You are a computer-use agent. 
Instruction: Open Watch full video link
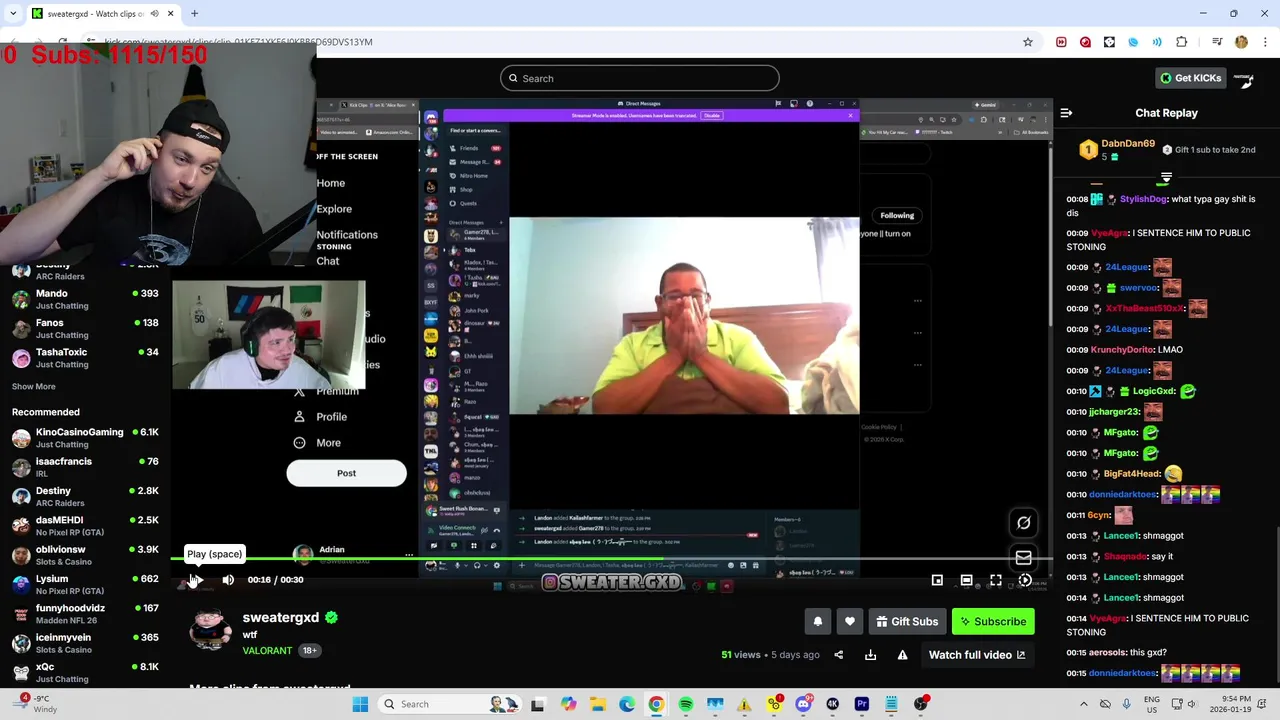pyautogui.click(x=977, y=655)
